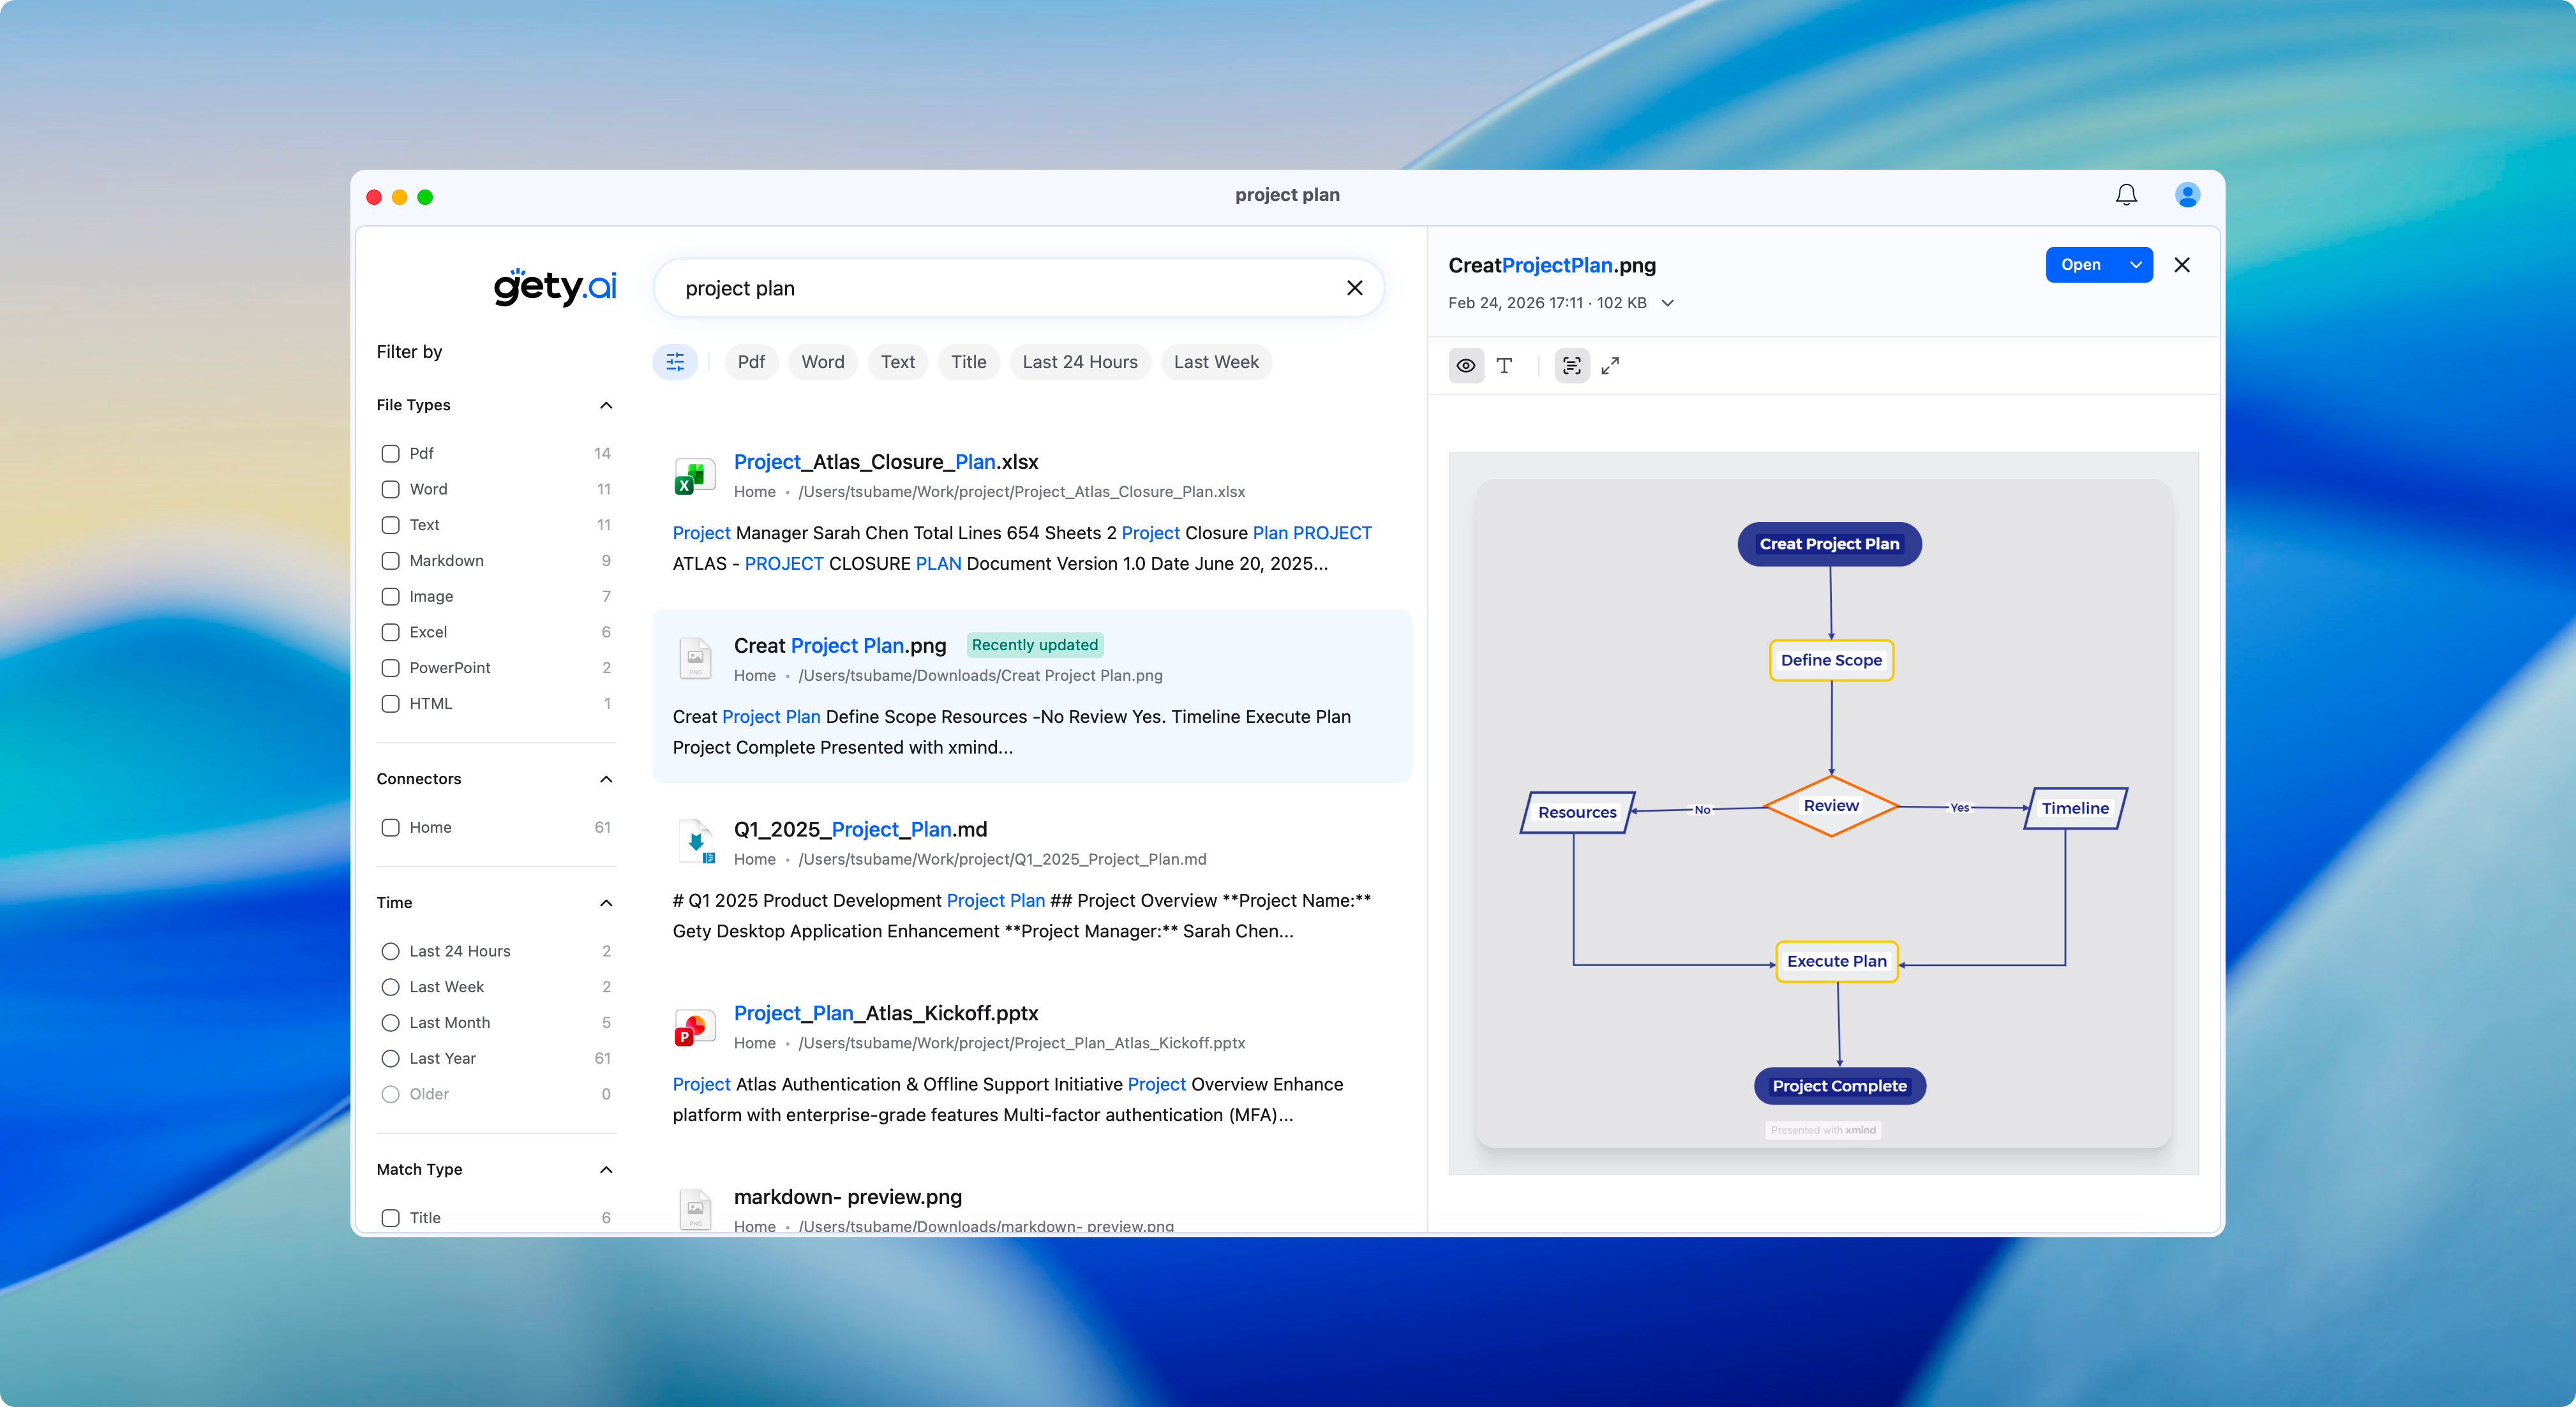Screen dimensions: 2576x1407
Task: Expand file details next to 102 KB
Action: click(x=1667, y=303)
